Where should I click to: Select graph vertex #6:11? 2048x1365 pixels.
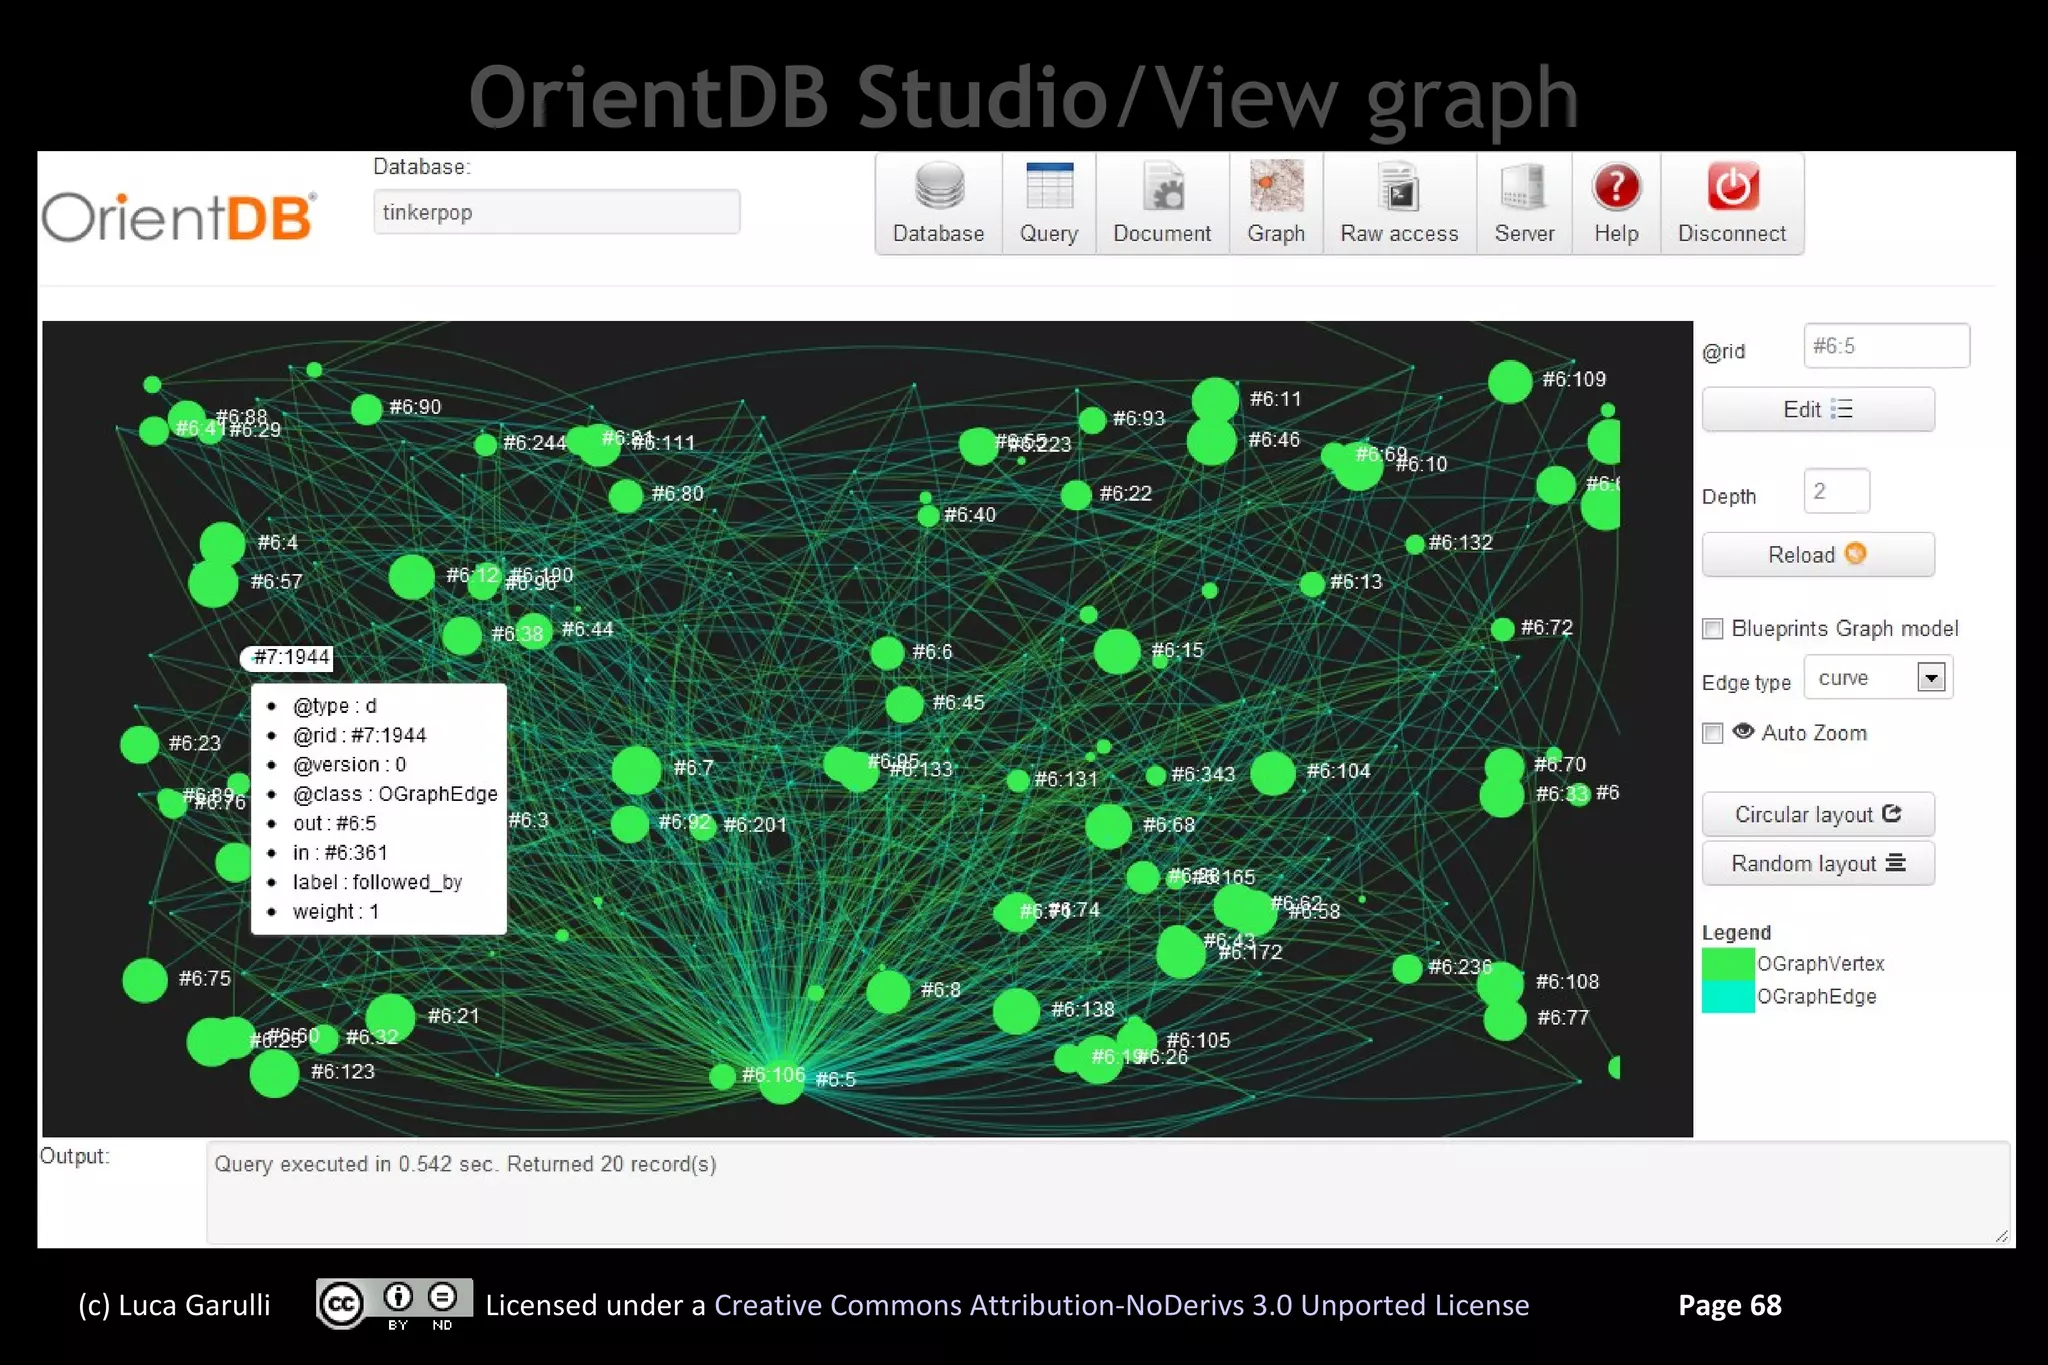(x=1216, y=400)
